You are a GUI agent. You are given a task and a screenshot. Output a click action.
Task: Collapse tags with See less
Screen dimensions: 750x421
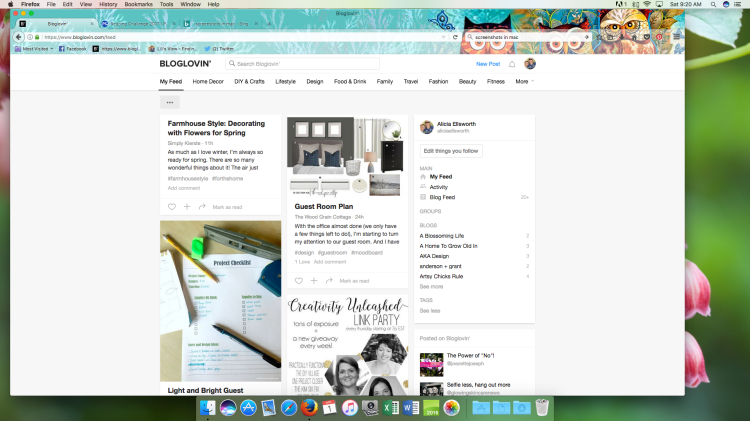click(x=430, y=311)
